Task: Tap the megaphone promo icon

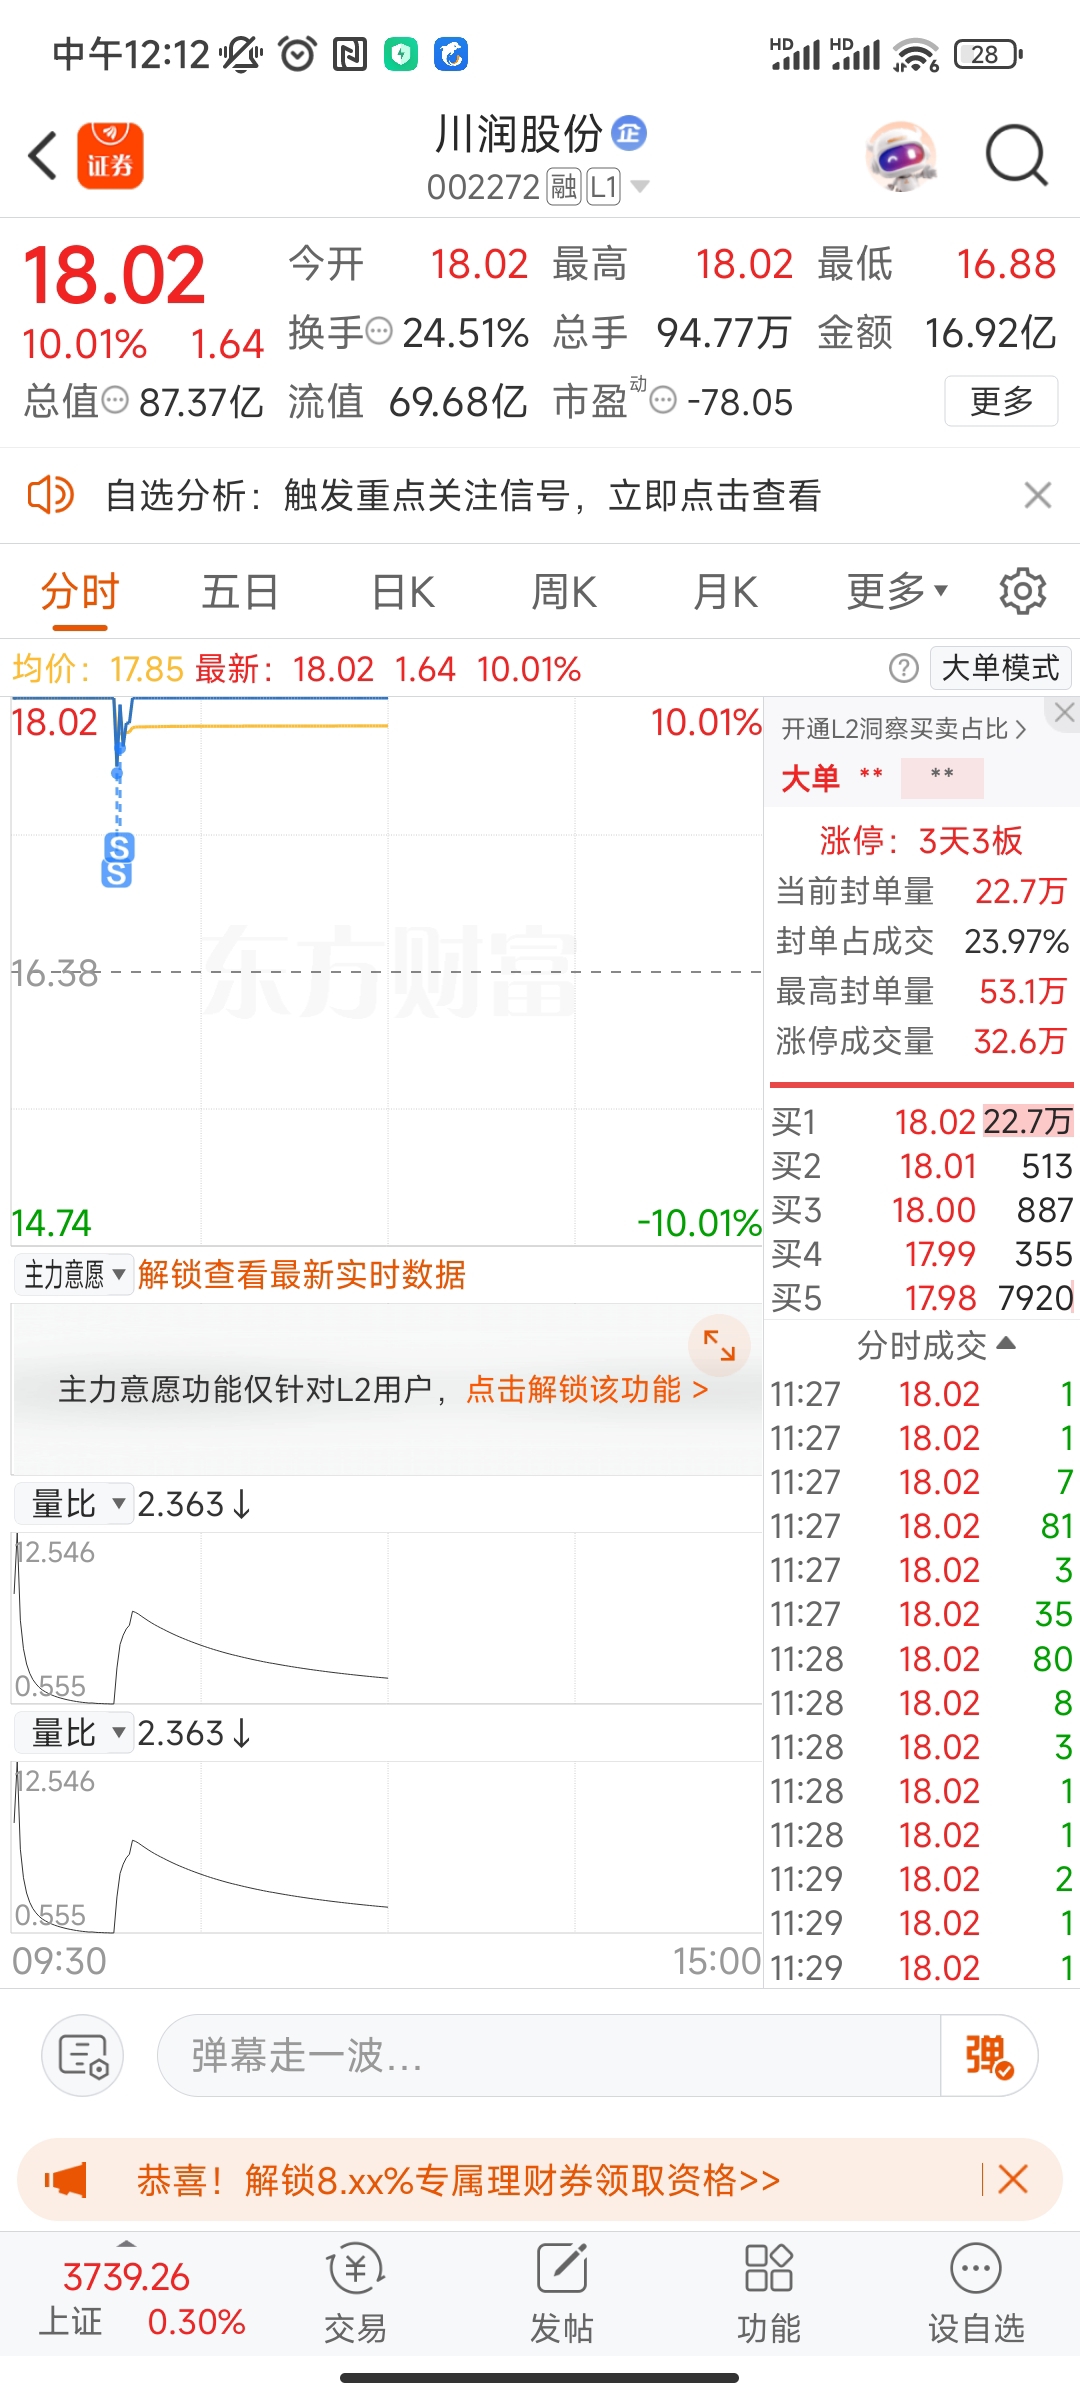Action: pyautogui.click(x=66, y=2180)
